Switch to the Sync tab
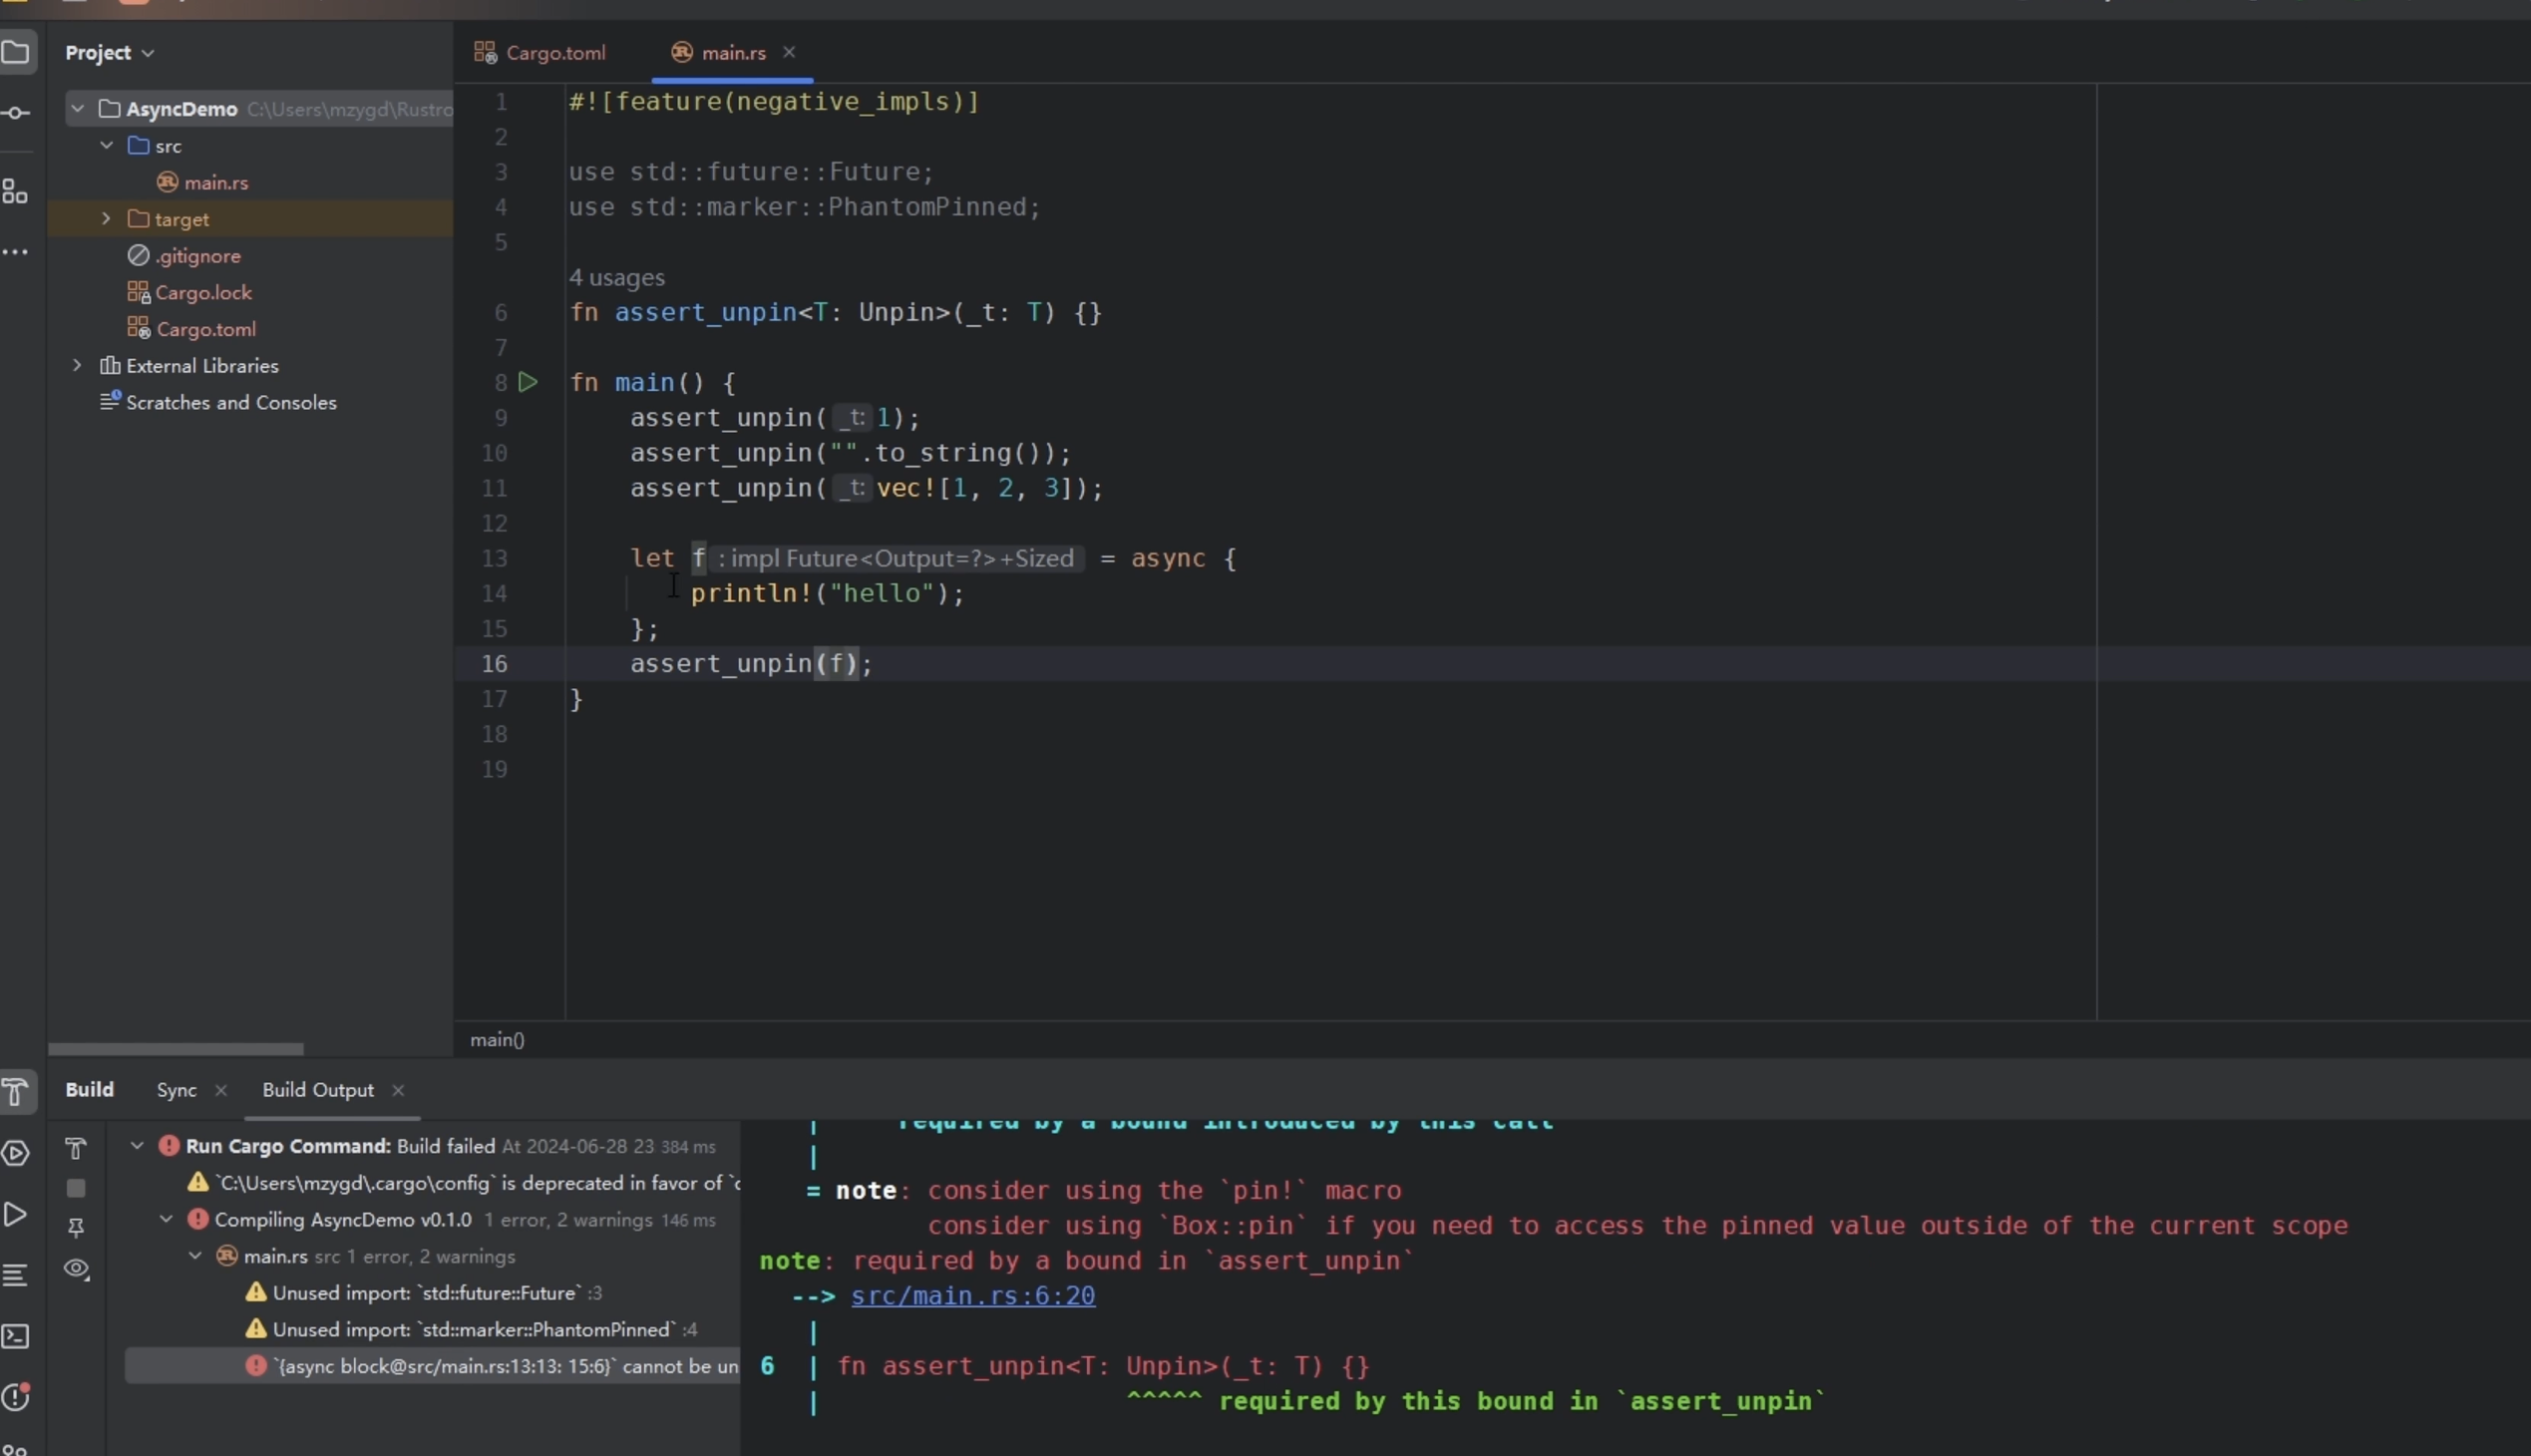 click(x=176, y=1090)
